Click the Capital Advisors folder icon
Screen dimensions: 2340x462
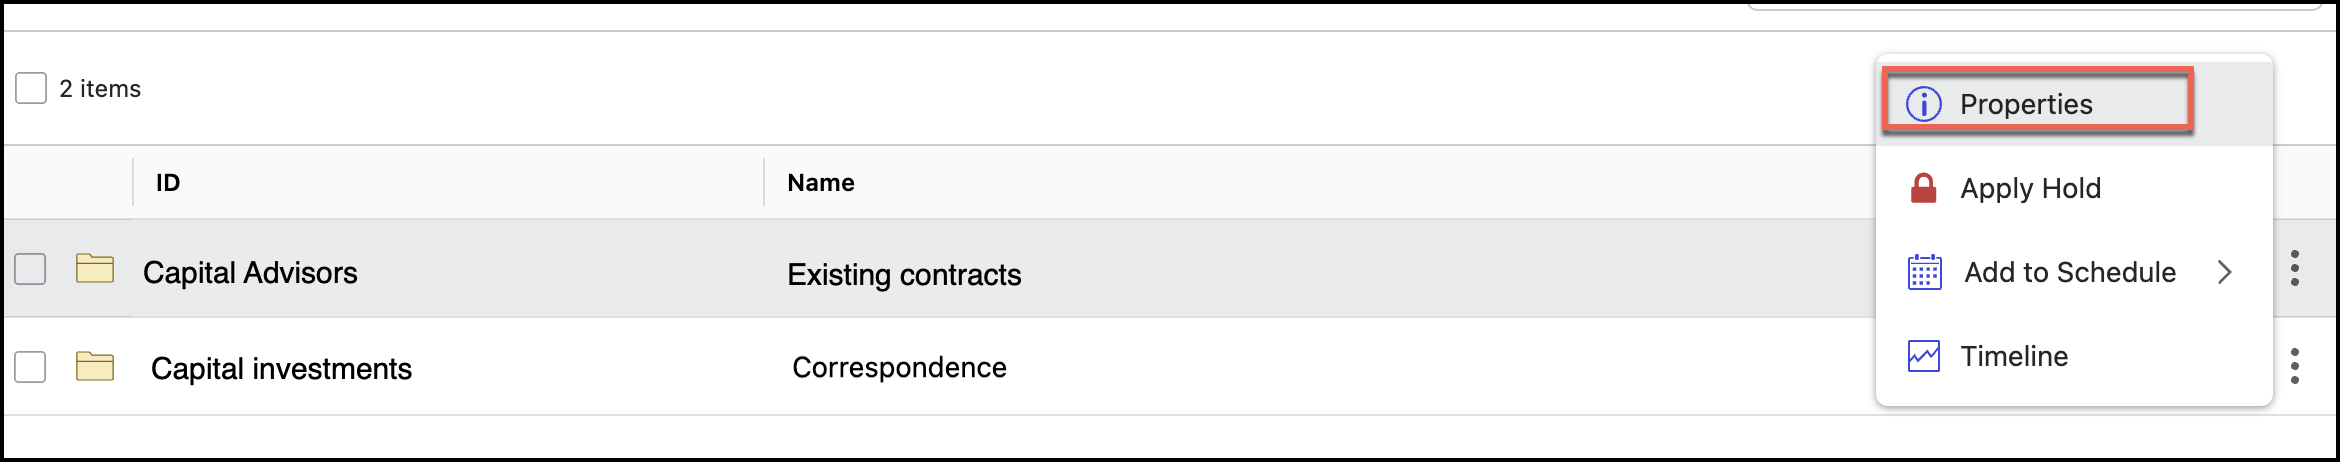tap(95, 269)
